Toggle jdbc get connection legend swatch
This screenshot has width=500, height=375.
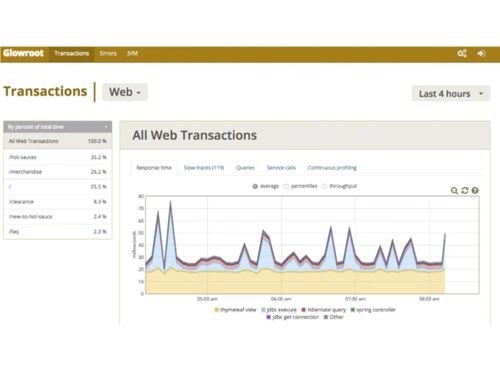click(x=269, y=317)
